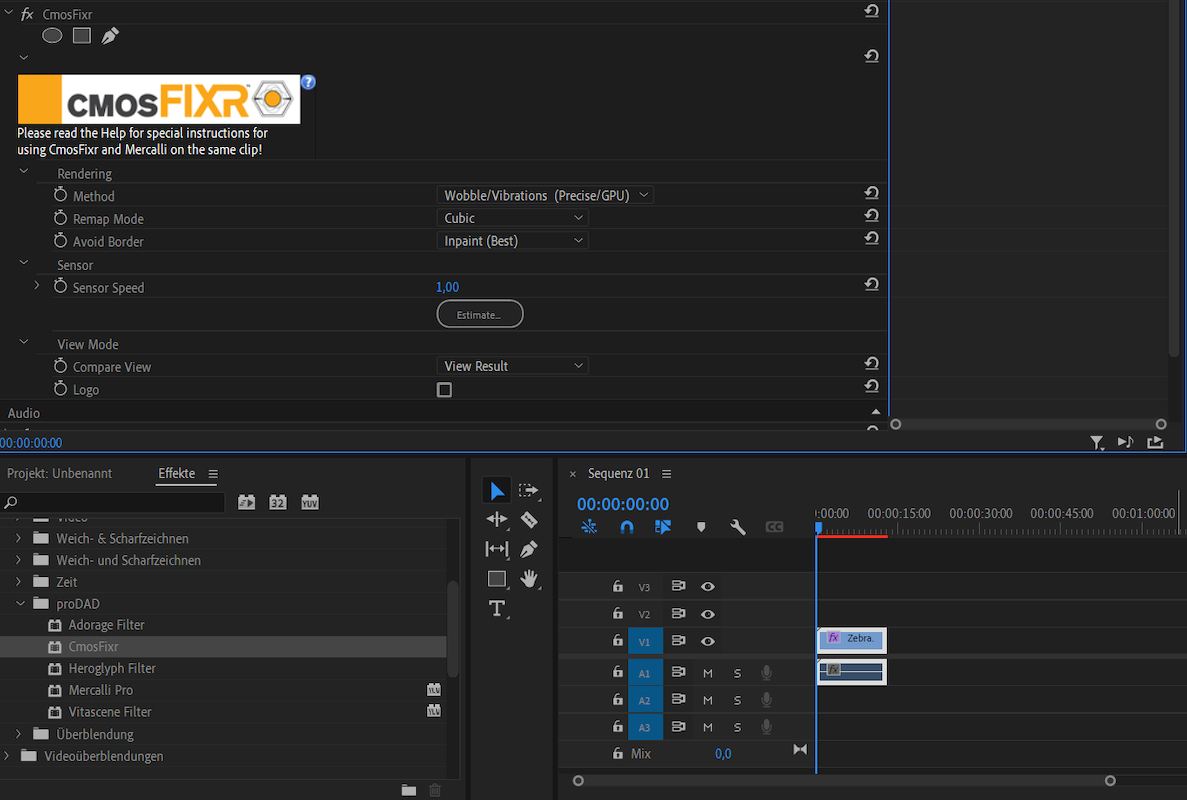Open the effect controls filter properties icon
The width and height of the screenshot is (1187, 800).
(x=1096, y=443)
